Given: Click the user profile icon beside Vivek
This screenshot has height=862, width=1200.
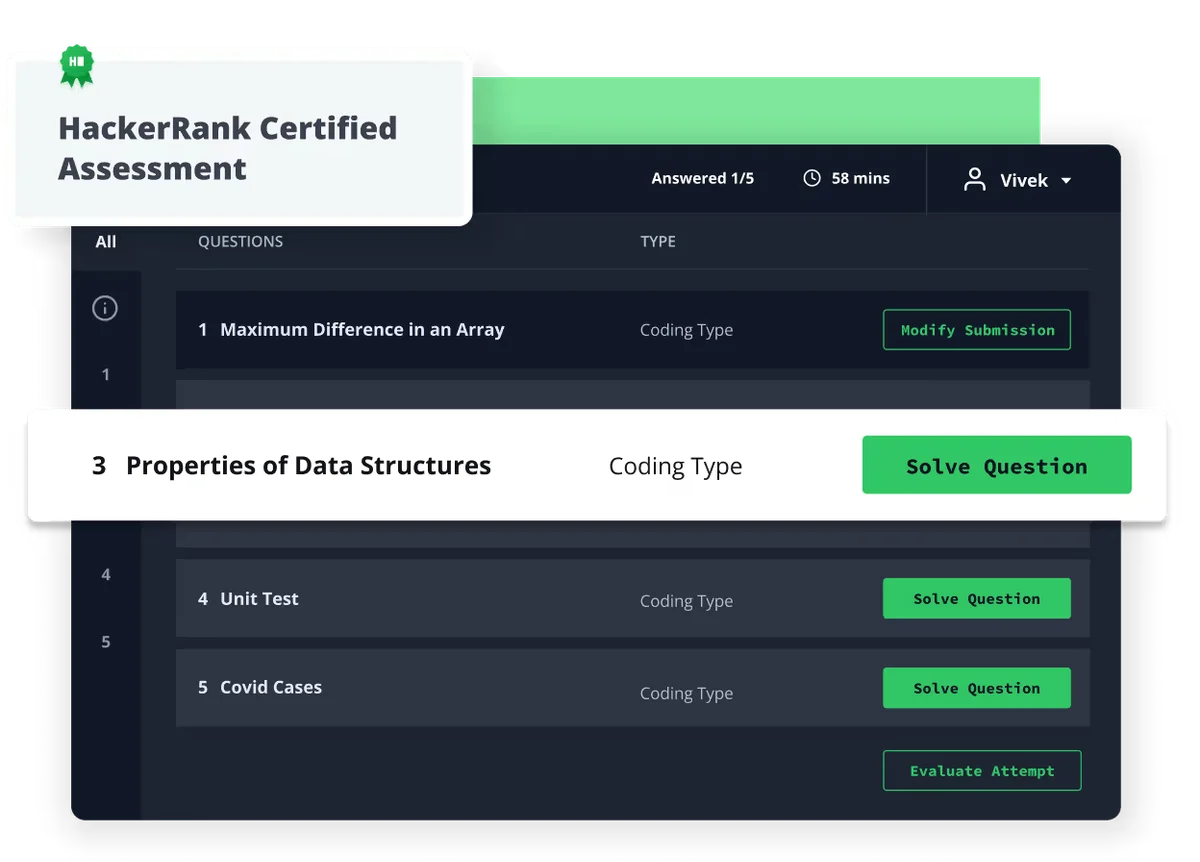Looking at the screenshot, I should [x=975, y=180].
